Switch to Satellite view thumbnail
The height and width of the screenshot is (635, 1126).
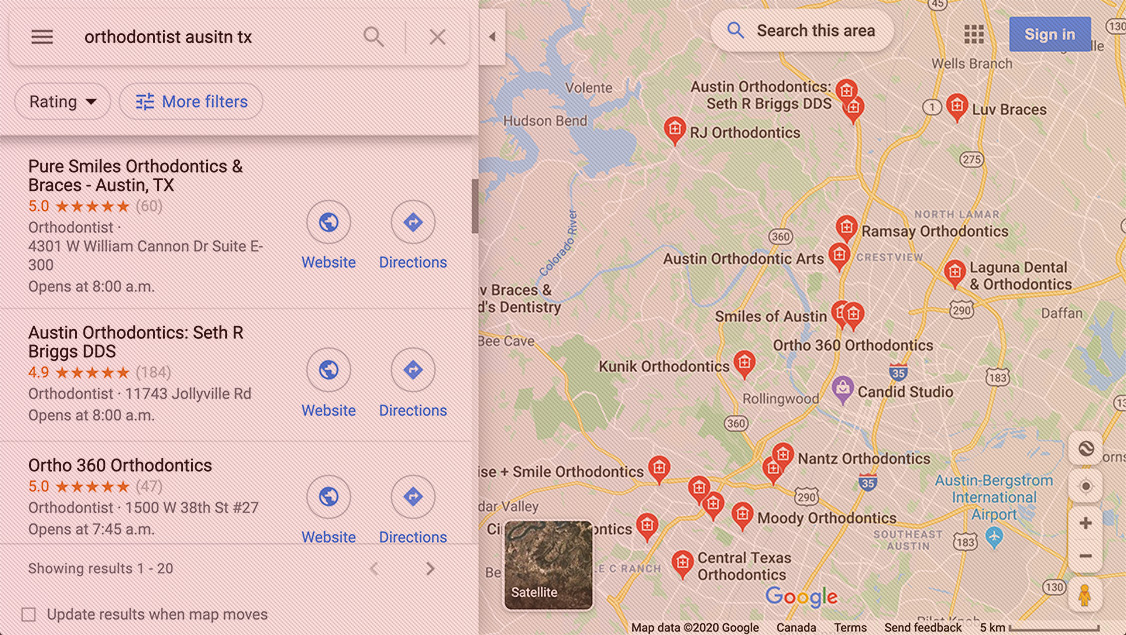[x=549, y=565]
